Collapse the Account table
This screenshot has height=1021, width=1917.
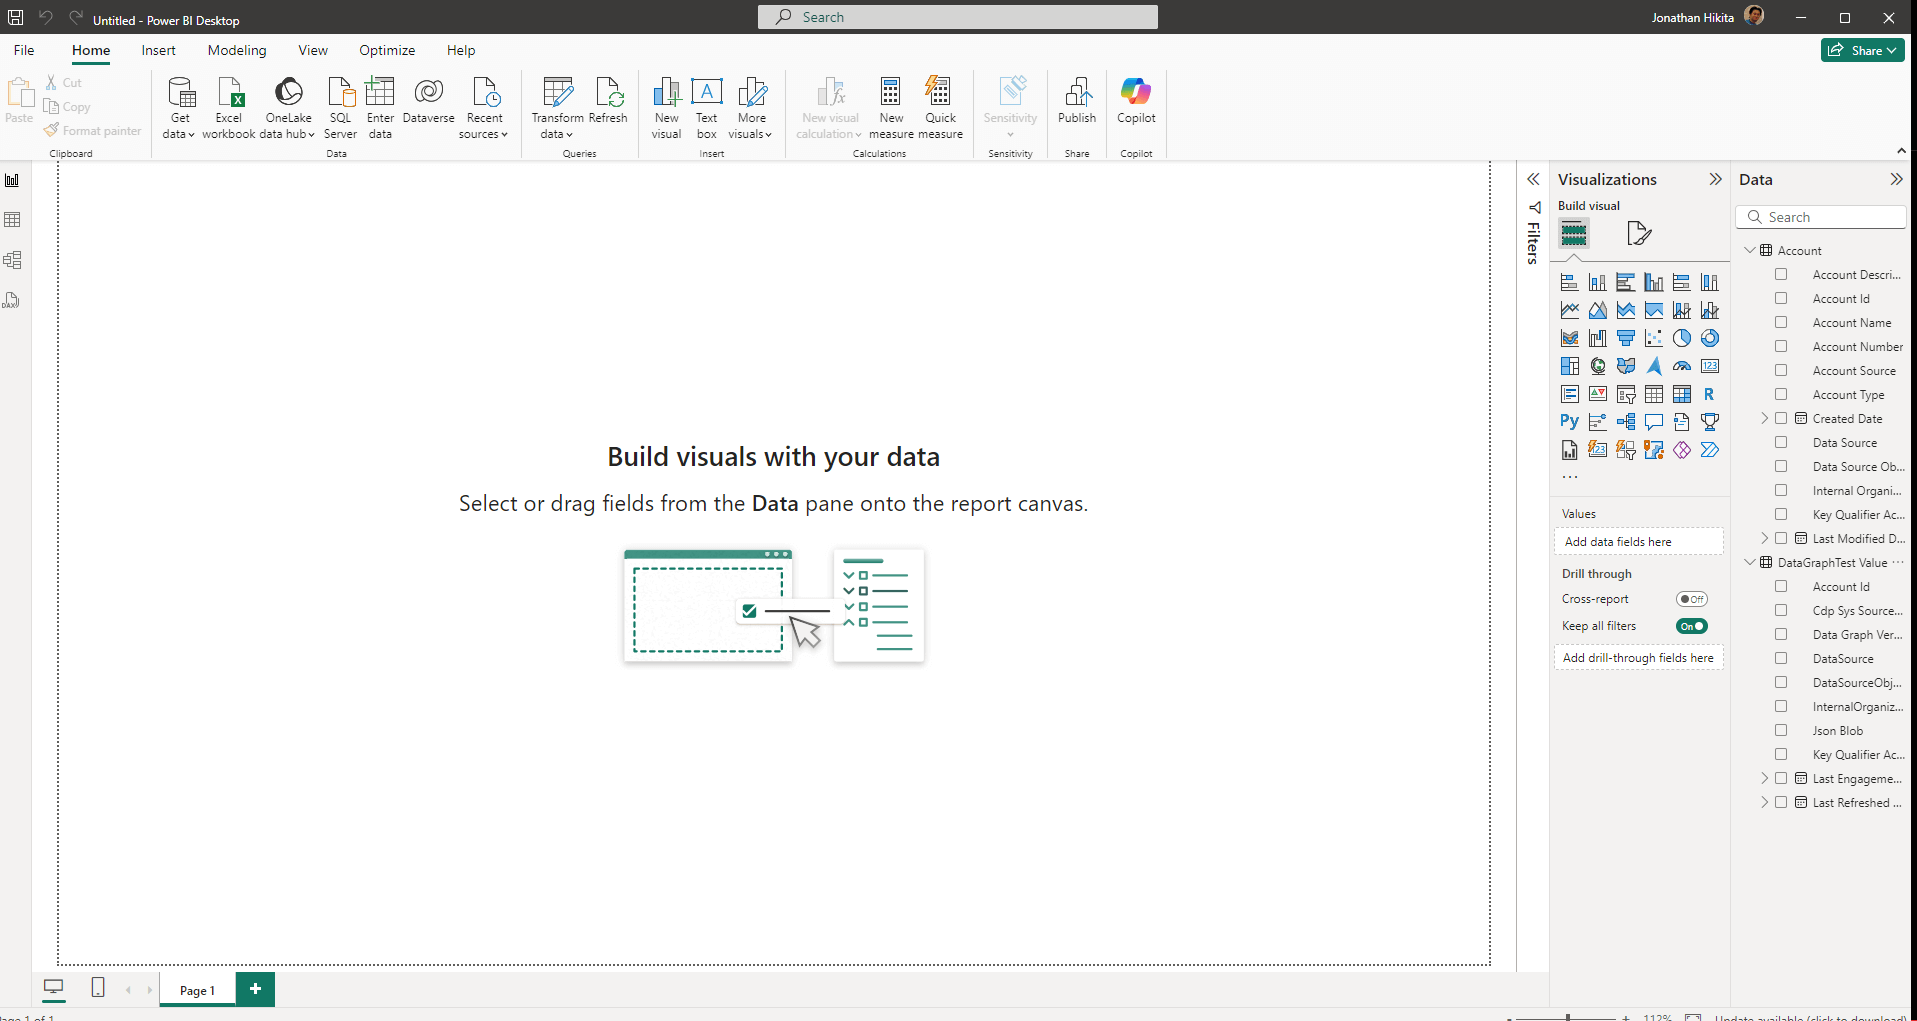(x=1750, y=251)
